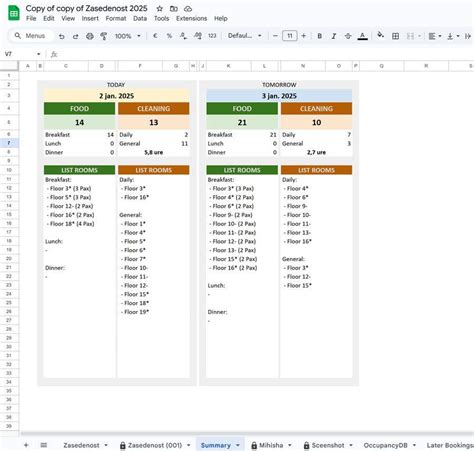474x451 pixels.
Task: Open the Default font dropdown
Action: pos(244,36)
